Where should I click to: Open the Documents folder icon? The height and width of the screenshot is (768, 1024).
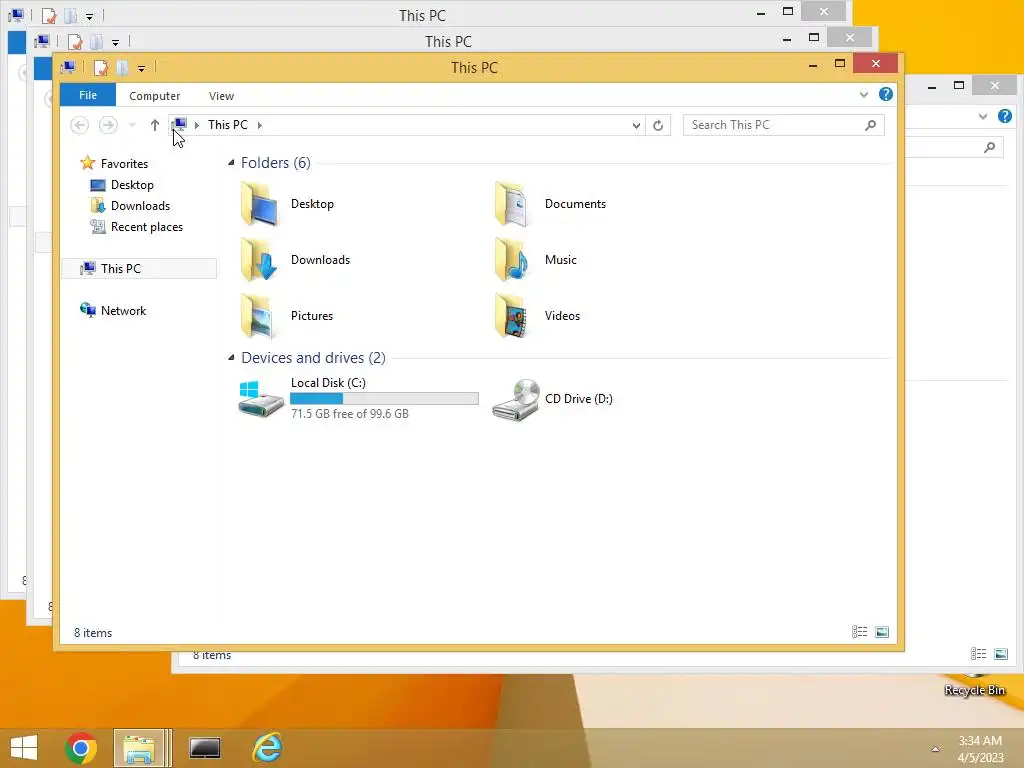pos(513,204)
